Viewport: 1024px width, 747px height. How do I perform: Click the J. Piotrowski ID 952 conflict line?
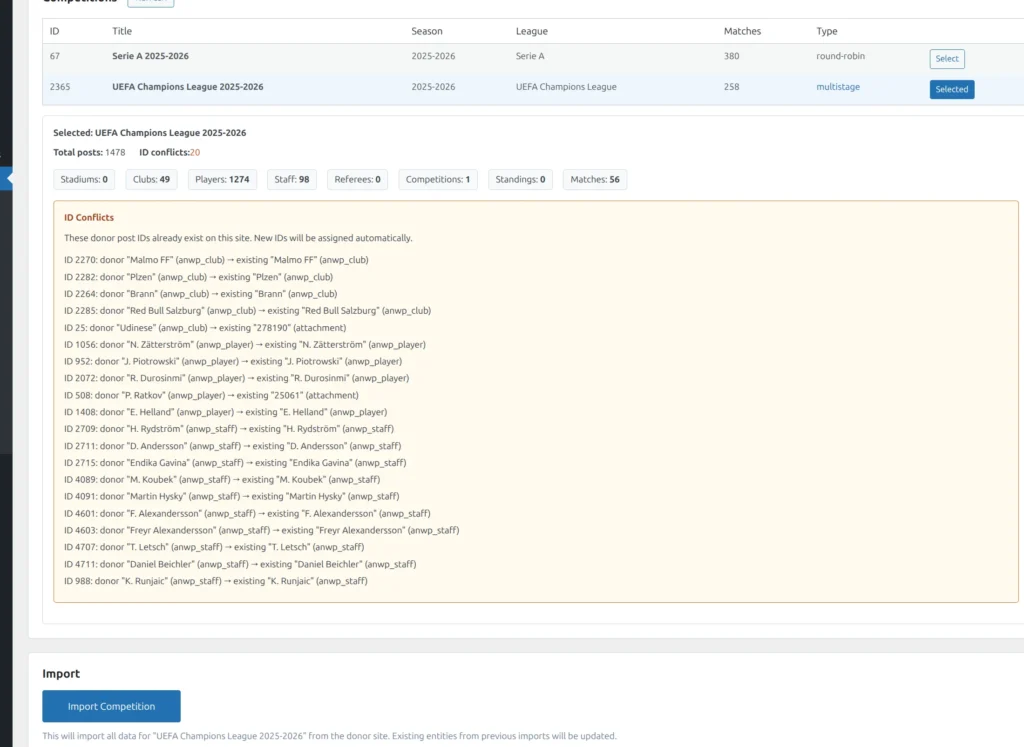point(233,361)
